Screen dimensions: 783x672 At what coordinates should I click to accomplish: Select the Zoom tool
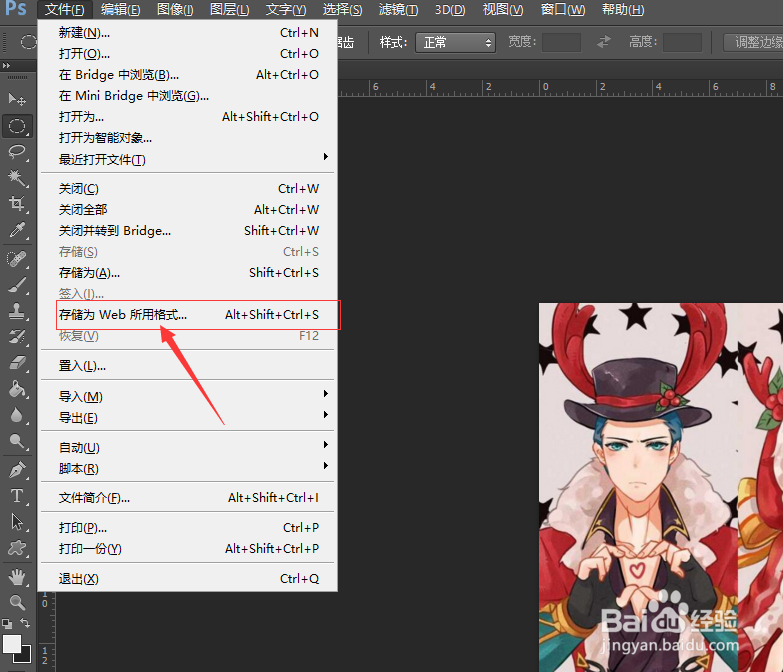click(17, 603)
